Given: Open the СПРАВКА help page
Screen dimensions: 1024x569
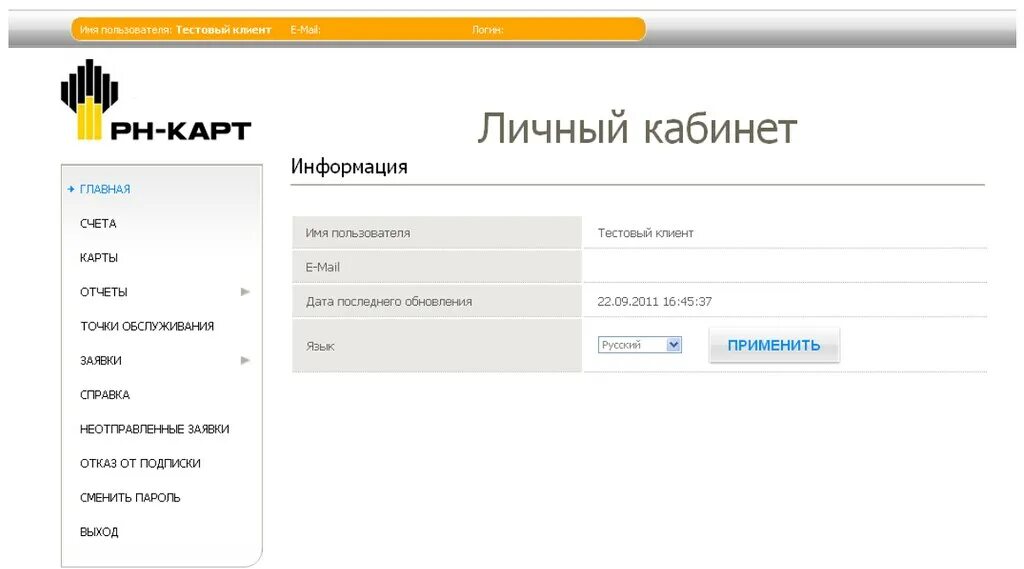Looking at the screenshot, I should (104, 395).
